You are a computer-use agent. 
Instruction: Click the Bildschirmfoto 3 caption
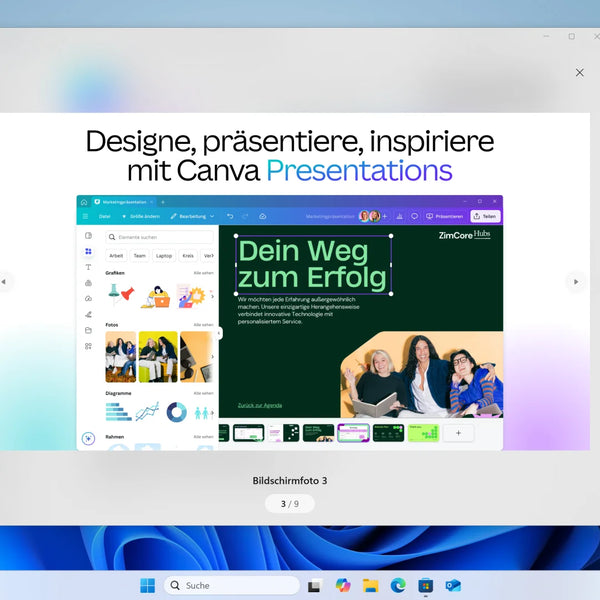tap(290, 481)
